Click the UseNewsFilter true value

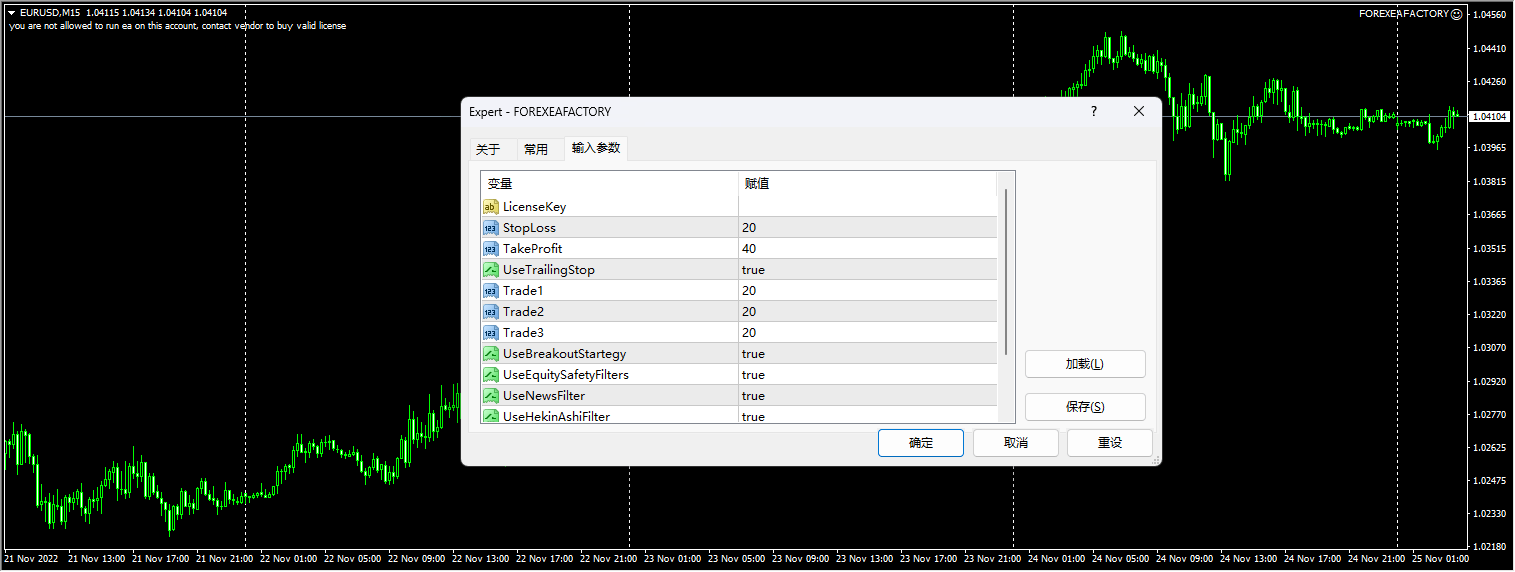[x=753, y=396]
